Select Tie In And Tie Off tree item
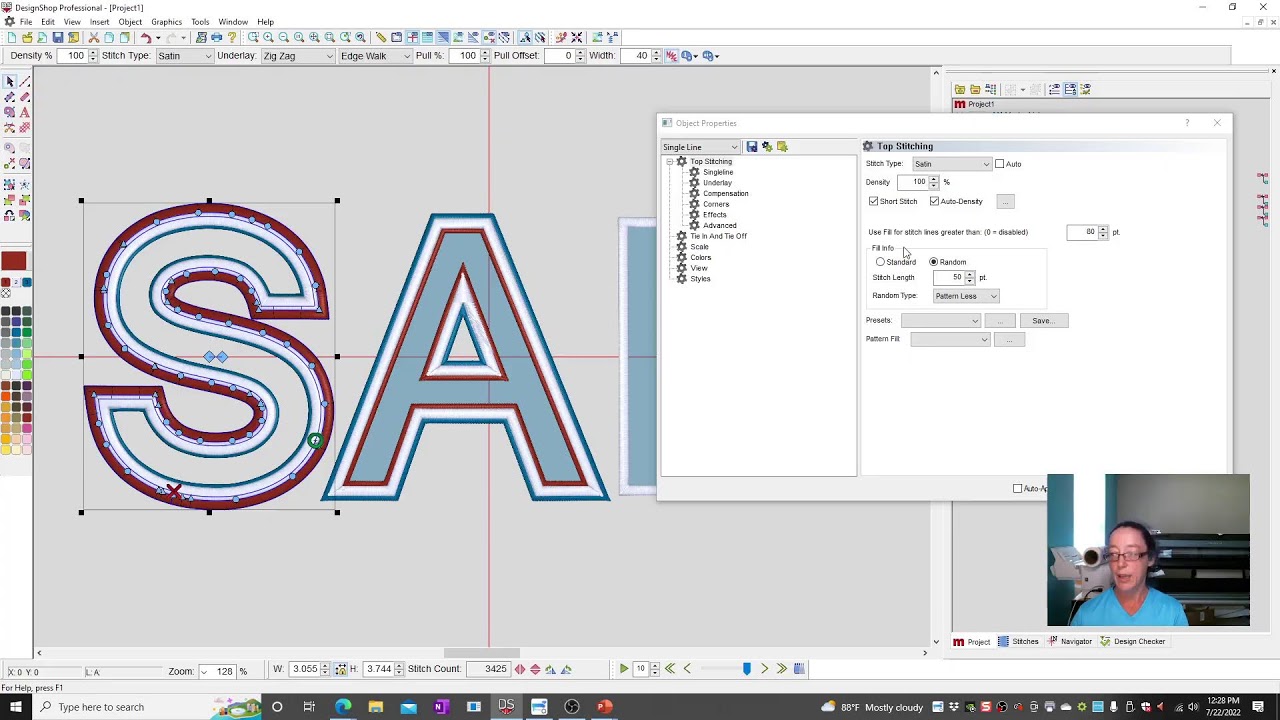 click(718, 236)
